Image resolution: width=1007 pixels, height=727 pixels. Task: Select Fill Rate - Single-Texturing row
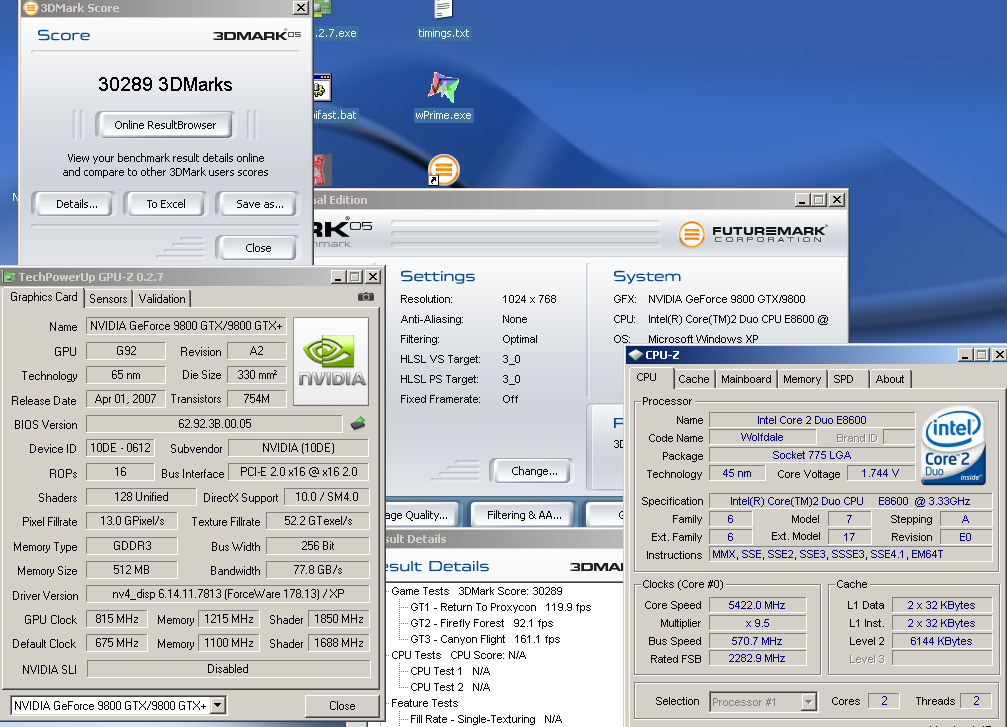[486, 719]
